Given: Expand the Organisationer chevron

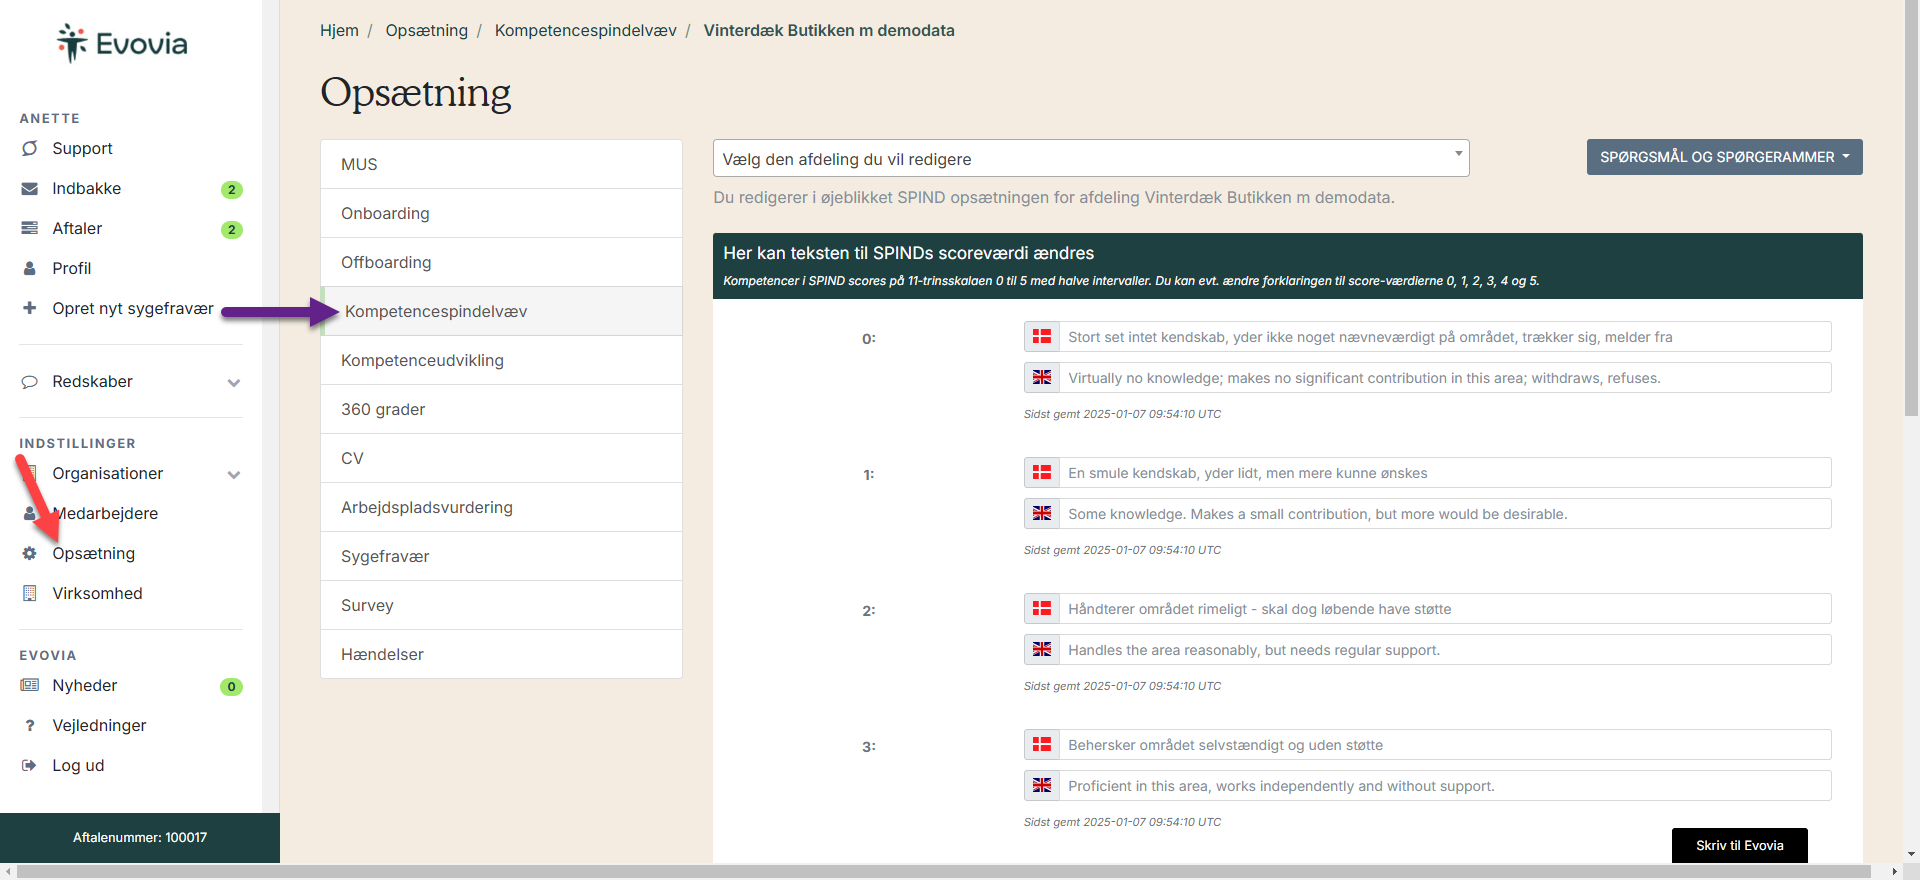Looking at the screenshot, I should [234, 474].
